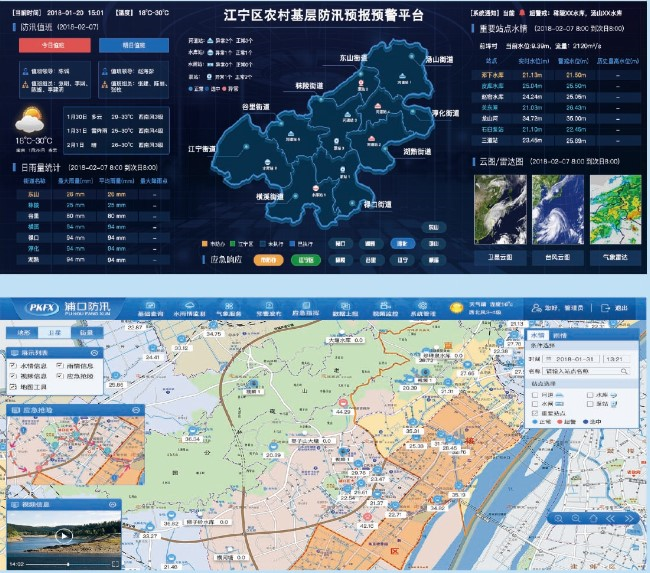Screen dimensions: 650x573
Task: Click zoom-out magnifier on map toolbar
Action: 576,518
